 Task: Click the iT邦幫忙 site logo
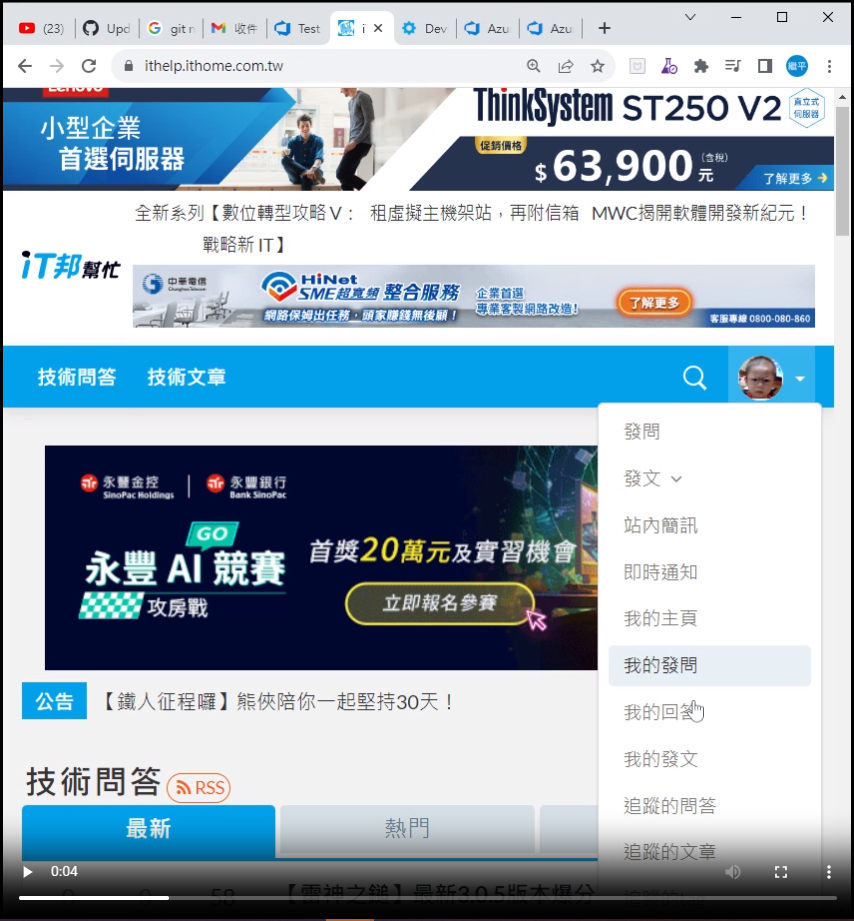[70, 265]
